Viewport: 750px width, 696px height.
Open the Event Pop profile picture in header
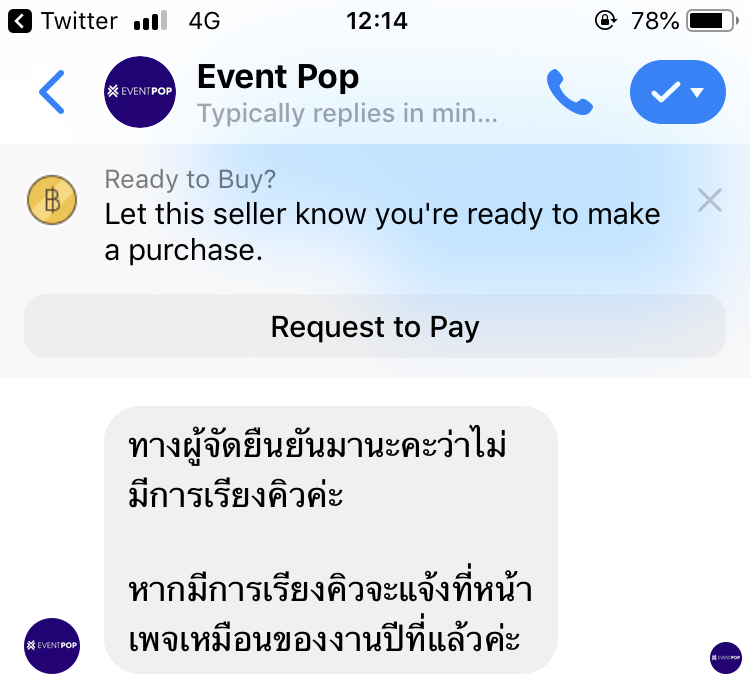[x=140, y=92]
